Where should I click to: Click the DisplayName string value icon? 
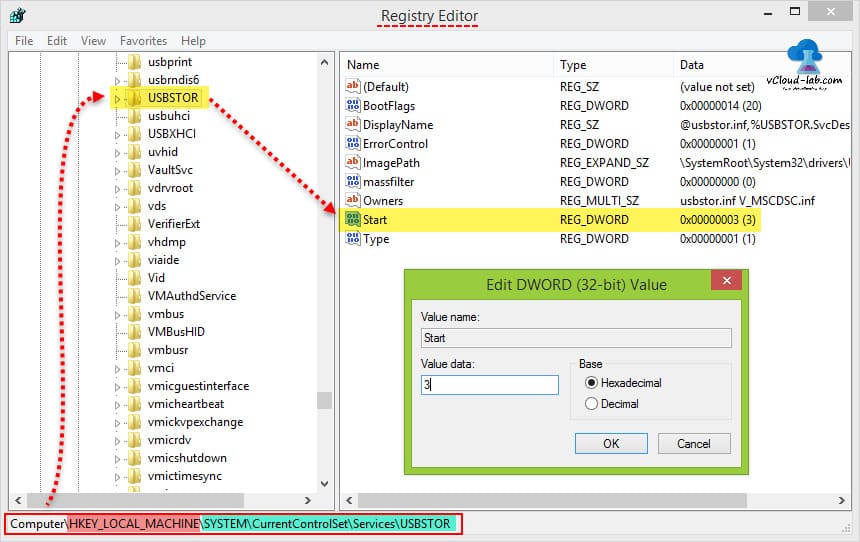tap(353, 124)
